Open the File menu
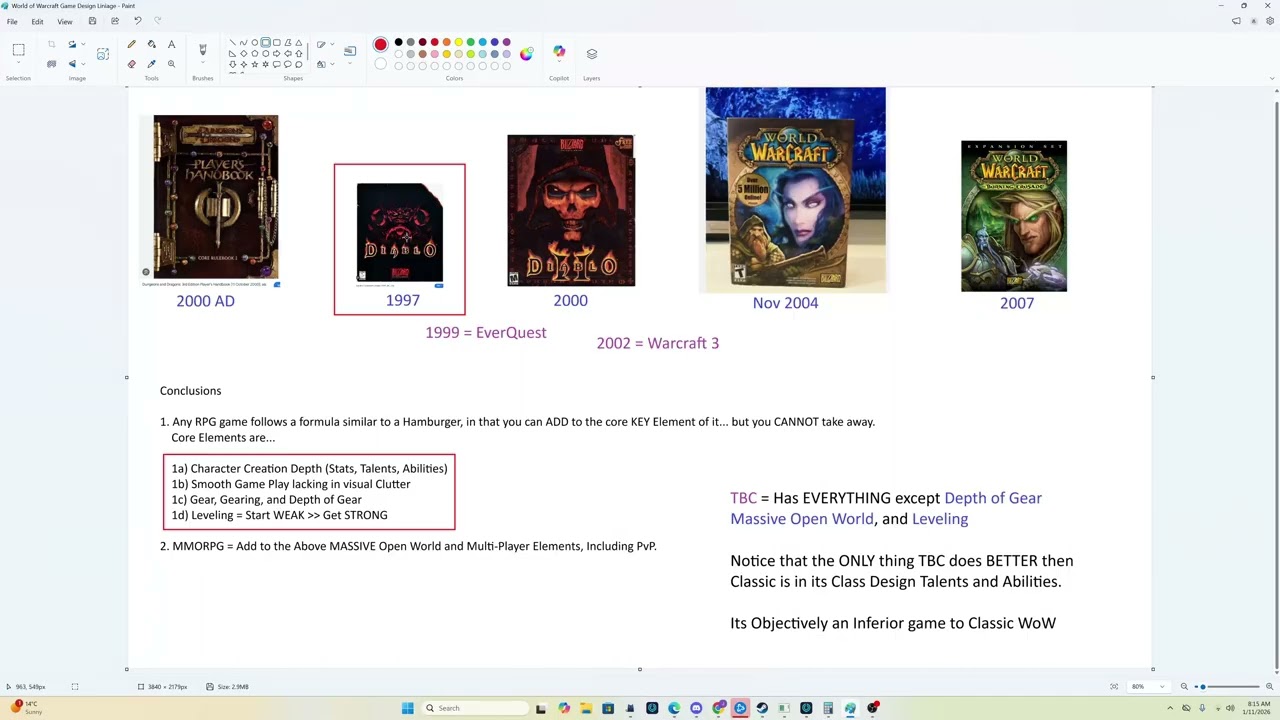 (12, 21)
